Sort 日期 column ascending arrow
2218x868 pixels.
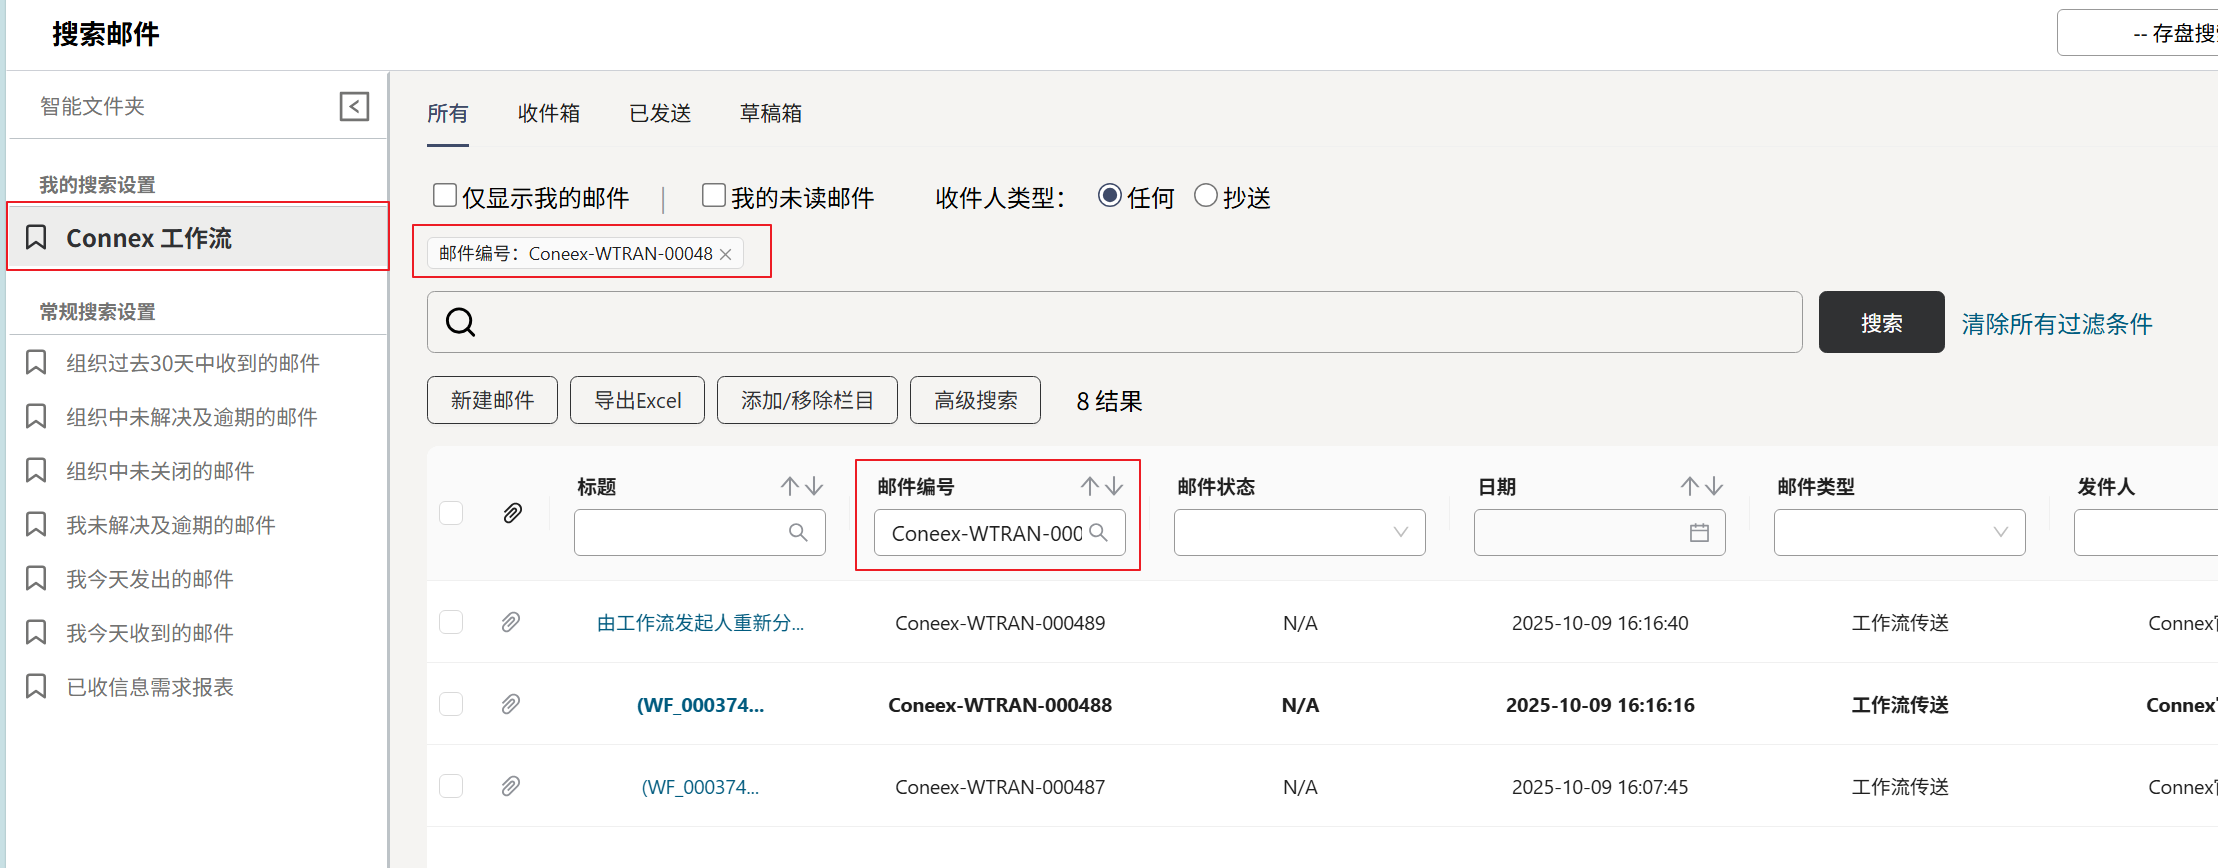coord(1690,486)
